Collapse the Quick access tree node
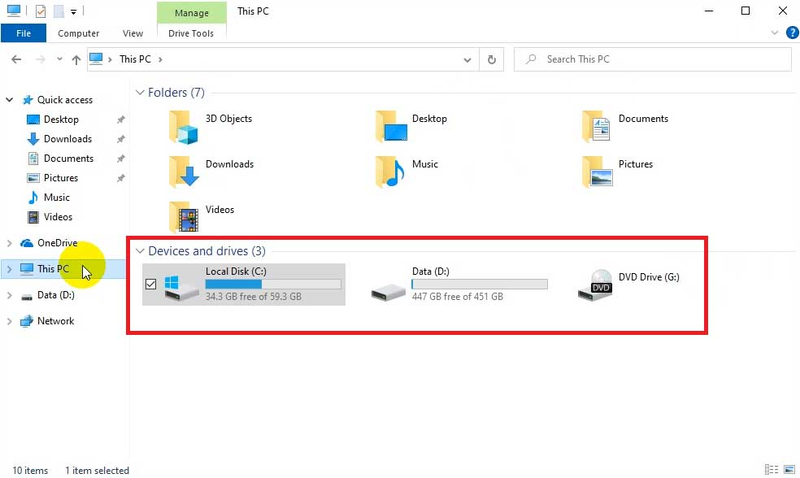The height and width of the screenshot is (478, 800). pos(9,100)
